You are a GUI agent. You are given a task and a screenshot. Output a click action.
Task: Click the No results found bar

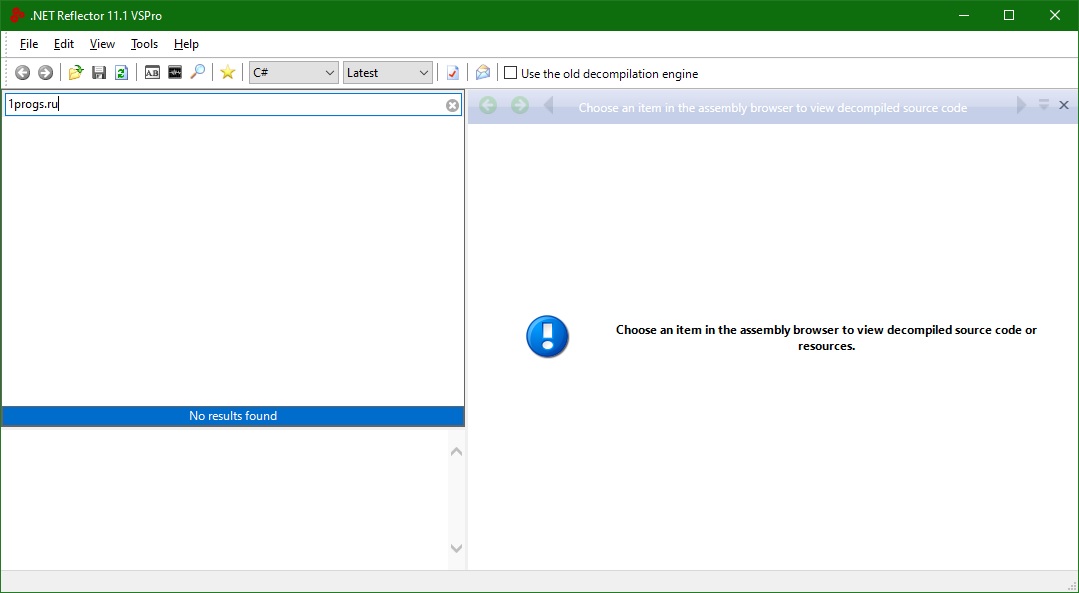click(233, 416)
